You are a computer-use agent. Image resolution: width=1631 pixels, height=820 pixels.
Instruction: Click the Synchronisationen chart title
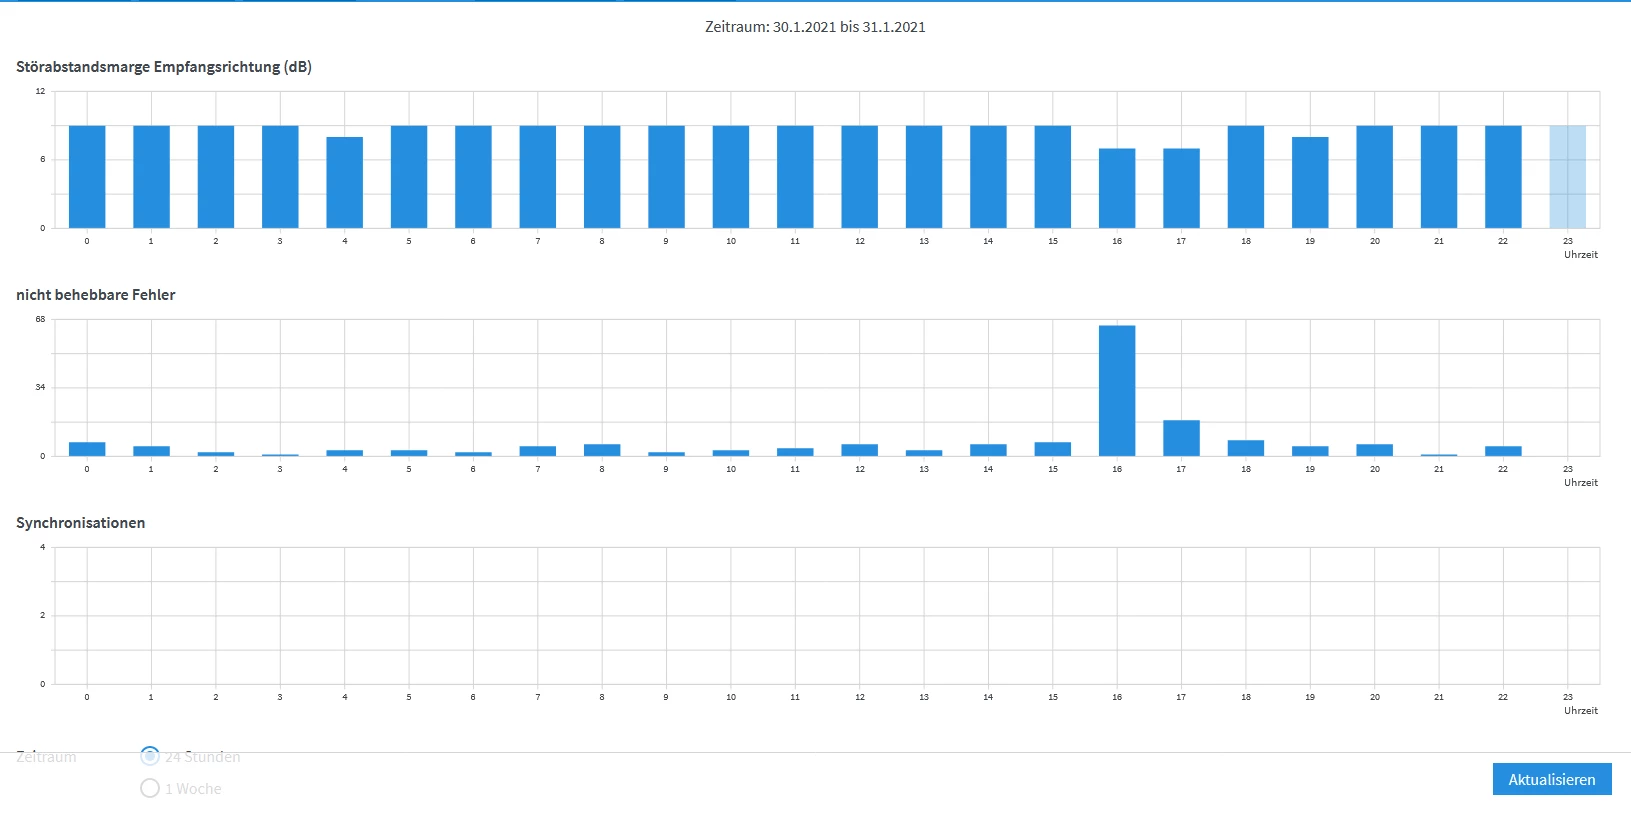coord(81,523)
